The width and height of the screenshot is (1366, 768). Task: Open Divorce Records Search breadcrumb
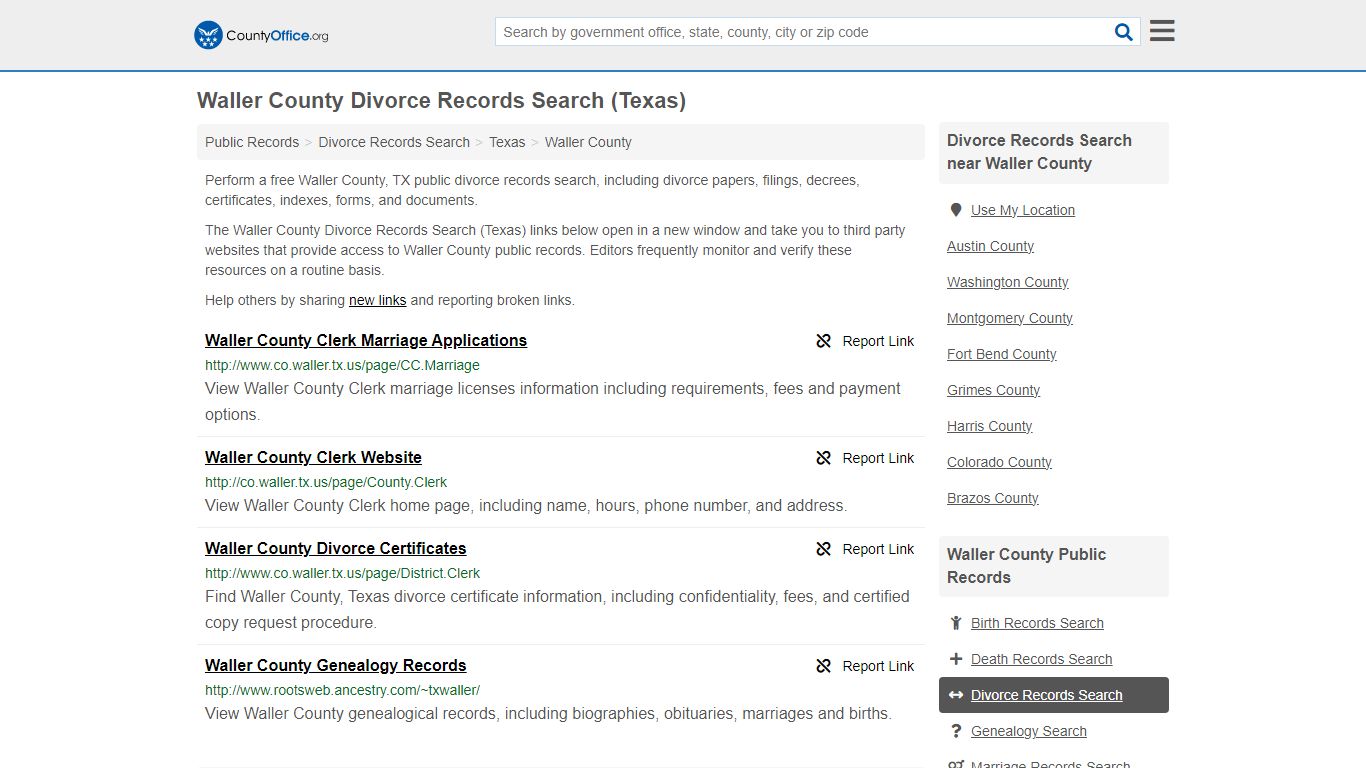point(394,142)
